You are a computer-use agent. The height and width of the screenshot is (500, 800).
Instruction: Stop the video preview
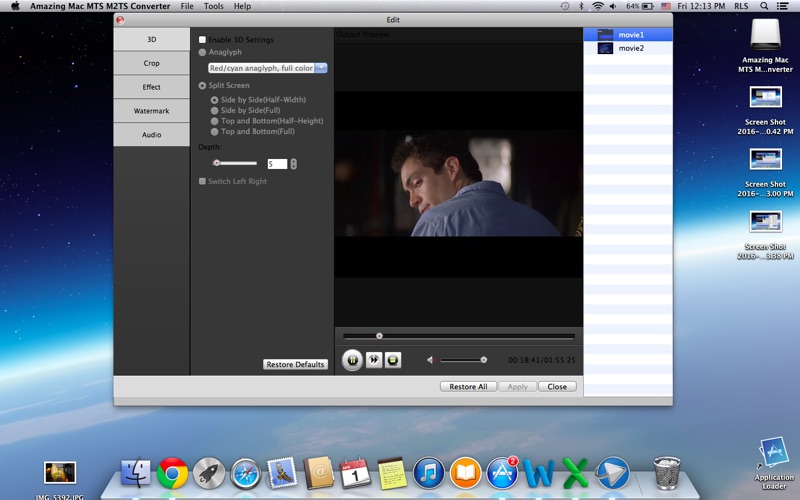(x=392, y=360)
